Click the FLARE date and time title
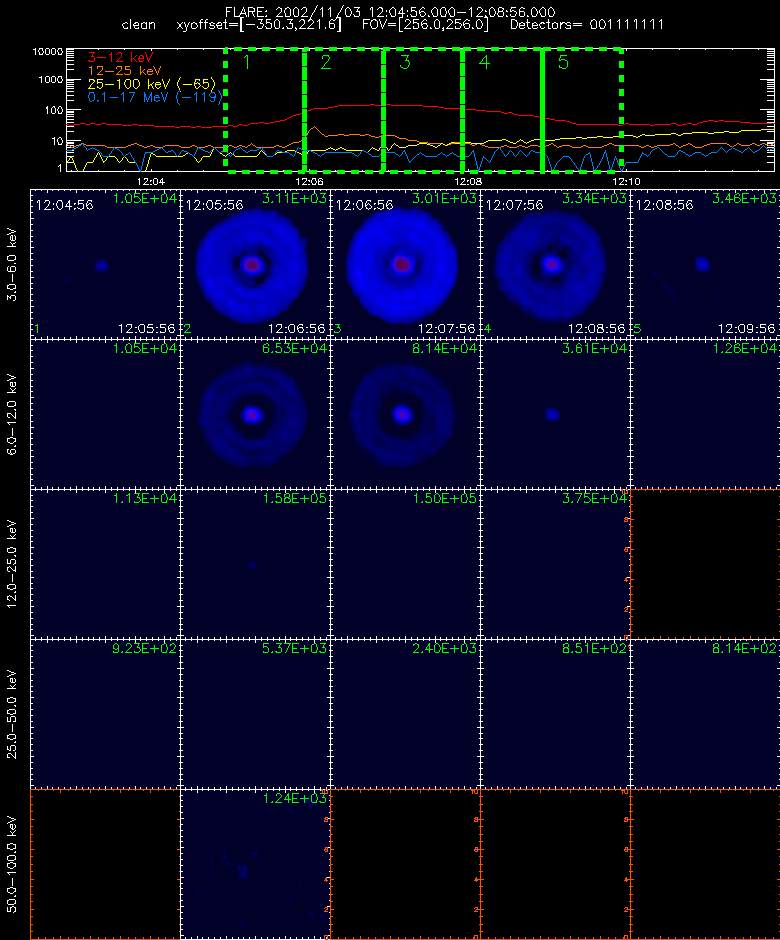Image resolution: width=780 pixels, height=940 pixels. [390, 12]
